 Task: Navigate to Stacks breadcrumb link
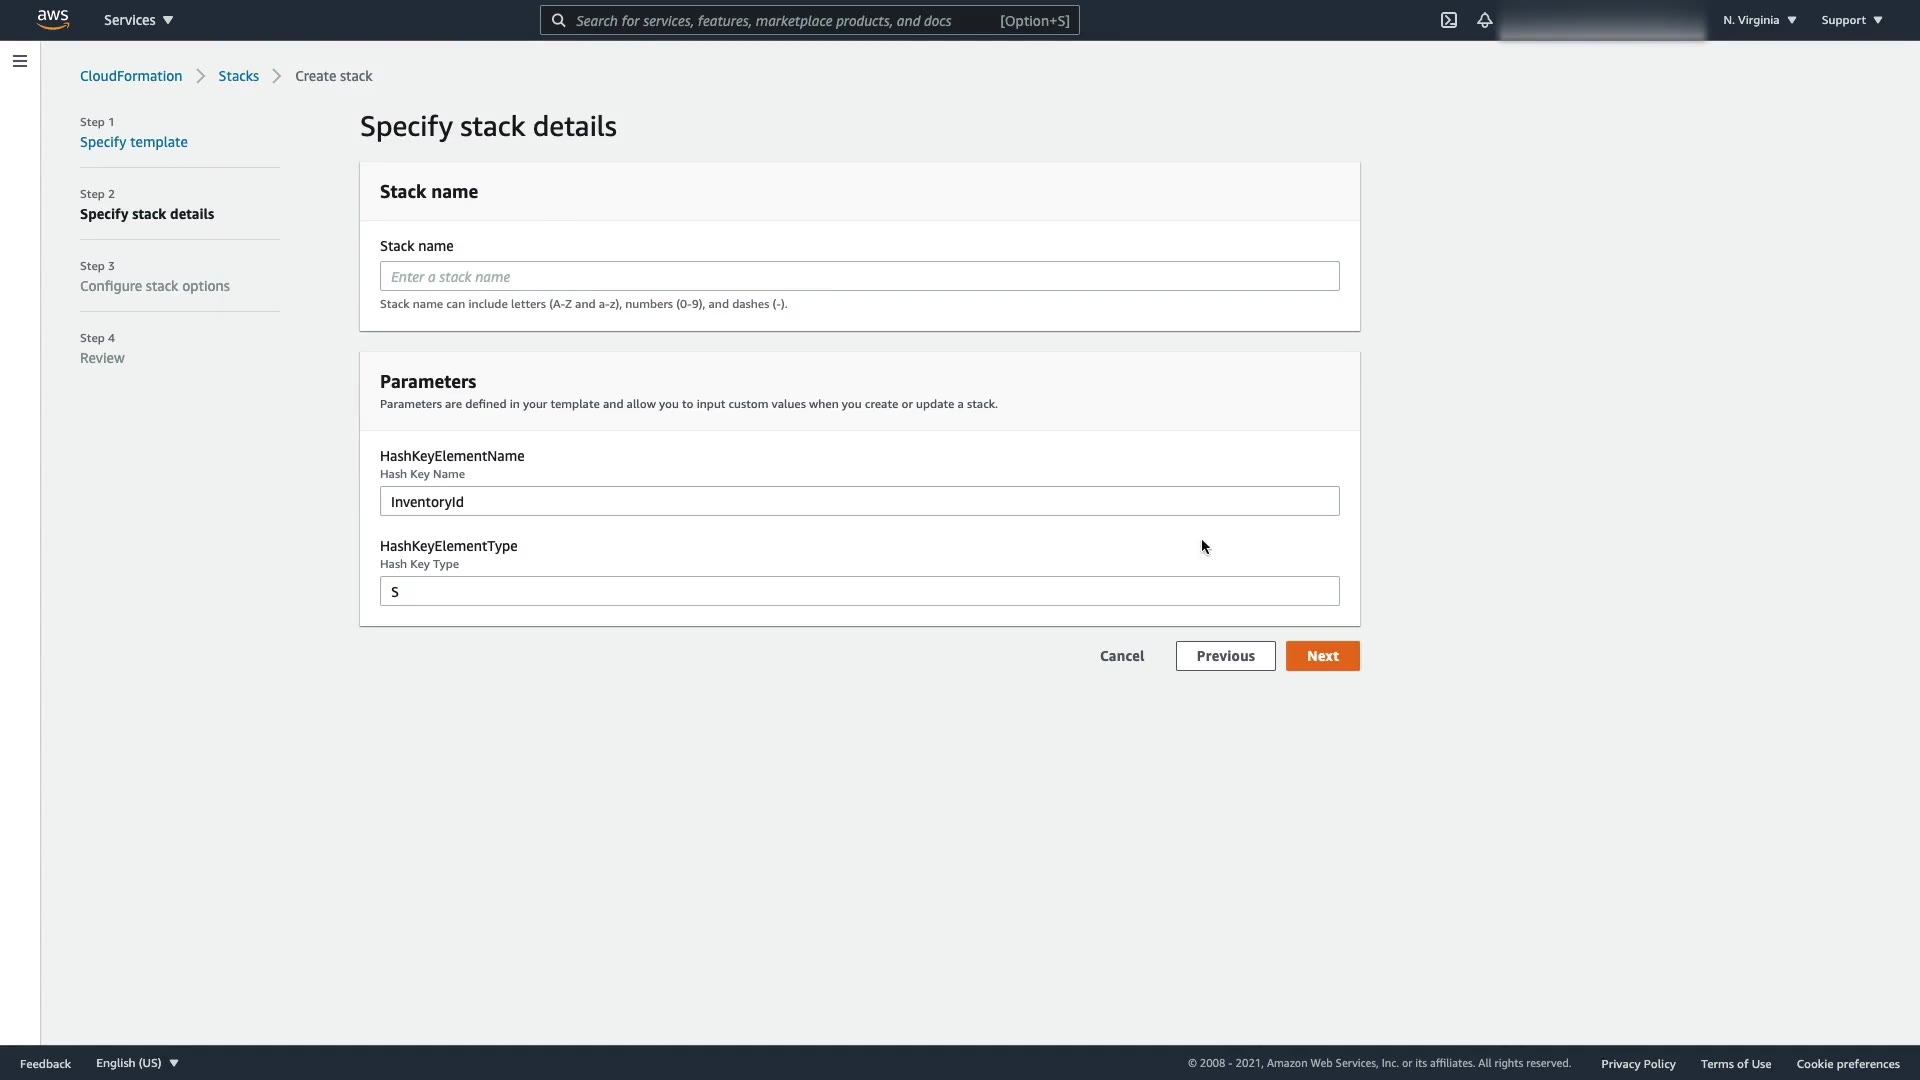(x=238, y=76)
